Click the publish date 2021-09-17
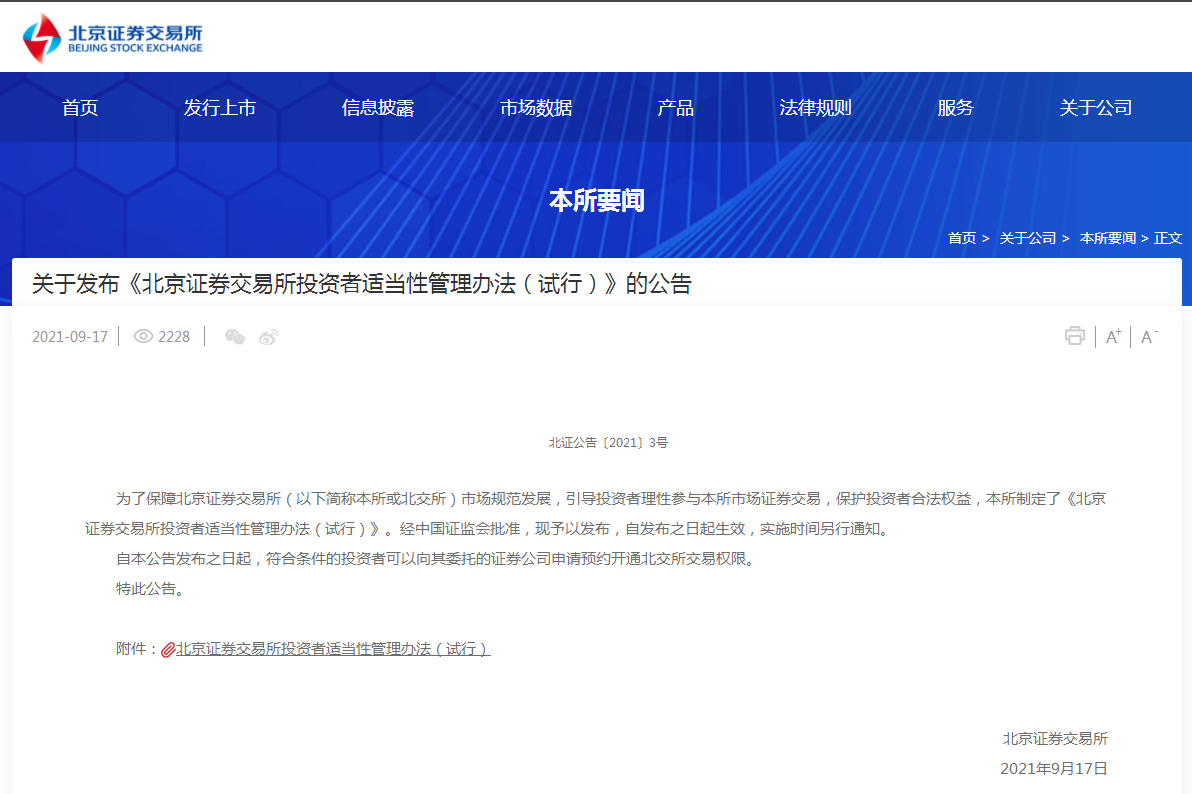1192x794 pixels. point(70,337)
